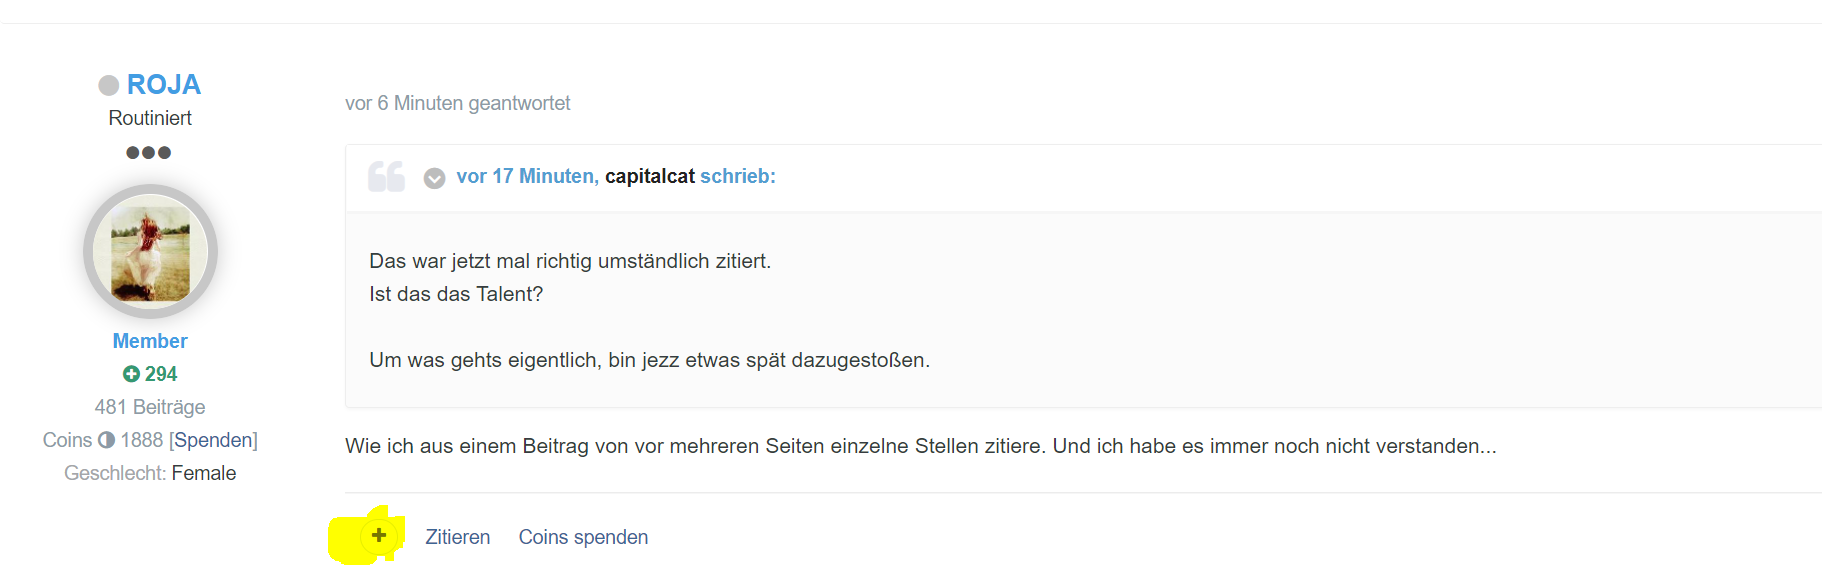The height and width of the screenshot is (578, 1822).
Task: Click the [Spenden] link beside coins
Action: point(213,440)
